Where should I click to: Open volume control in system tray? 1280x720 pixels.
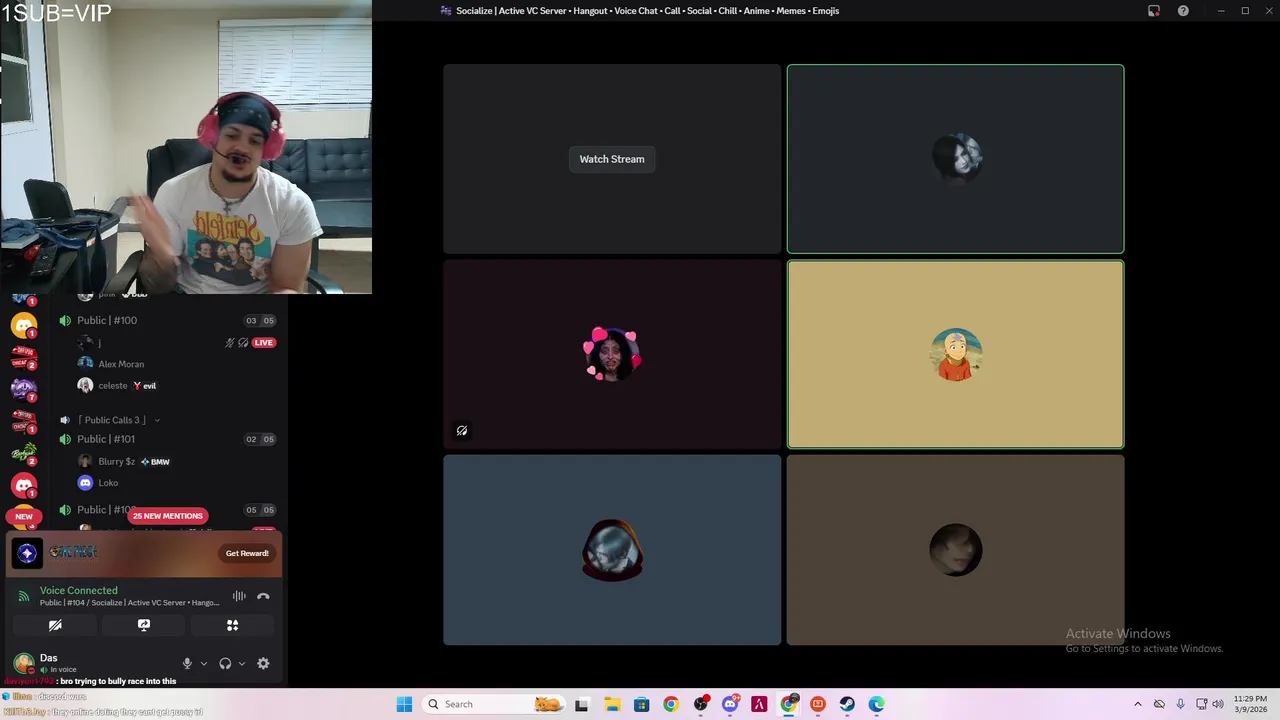pos(1218,704)
